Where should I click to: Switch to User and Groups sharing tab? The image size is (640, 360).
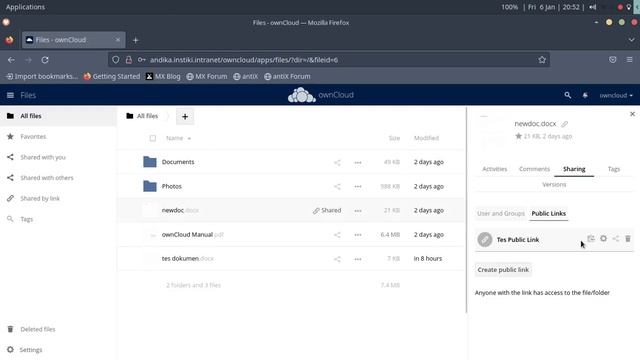(x=501, y=213)
